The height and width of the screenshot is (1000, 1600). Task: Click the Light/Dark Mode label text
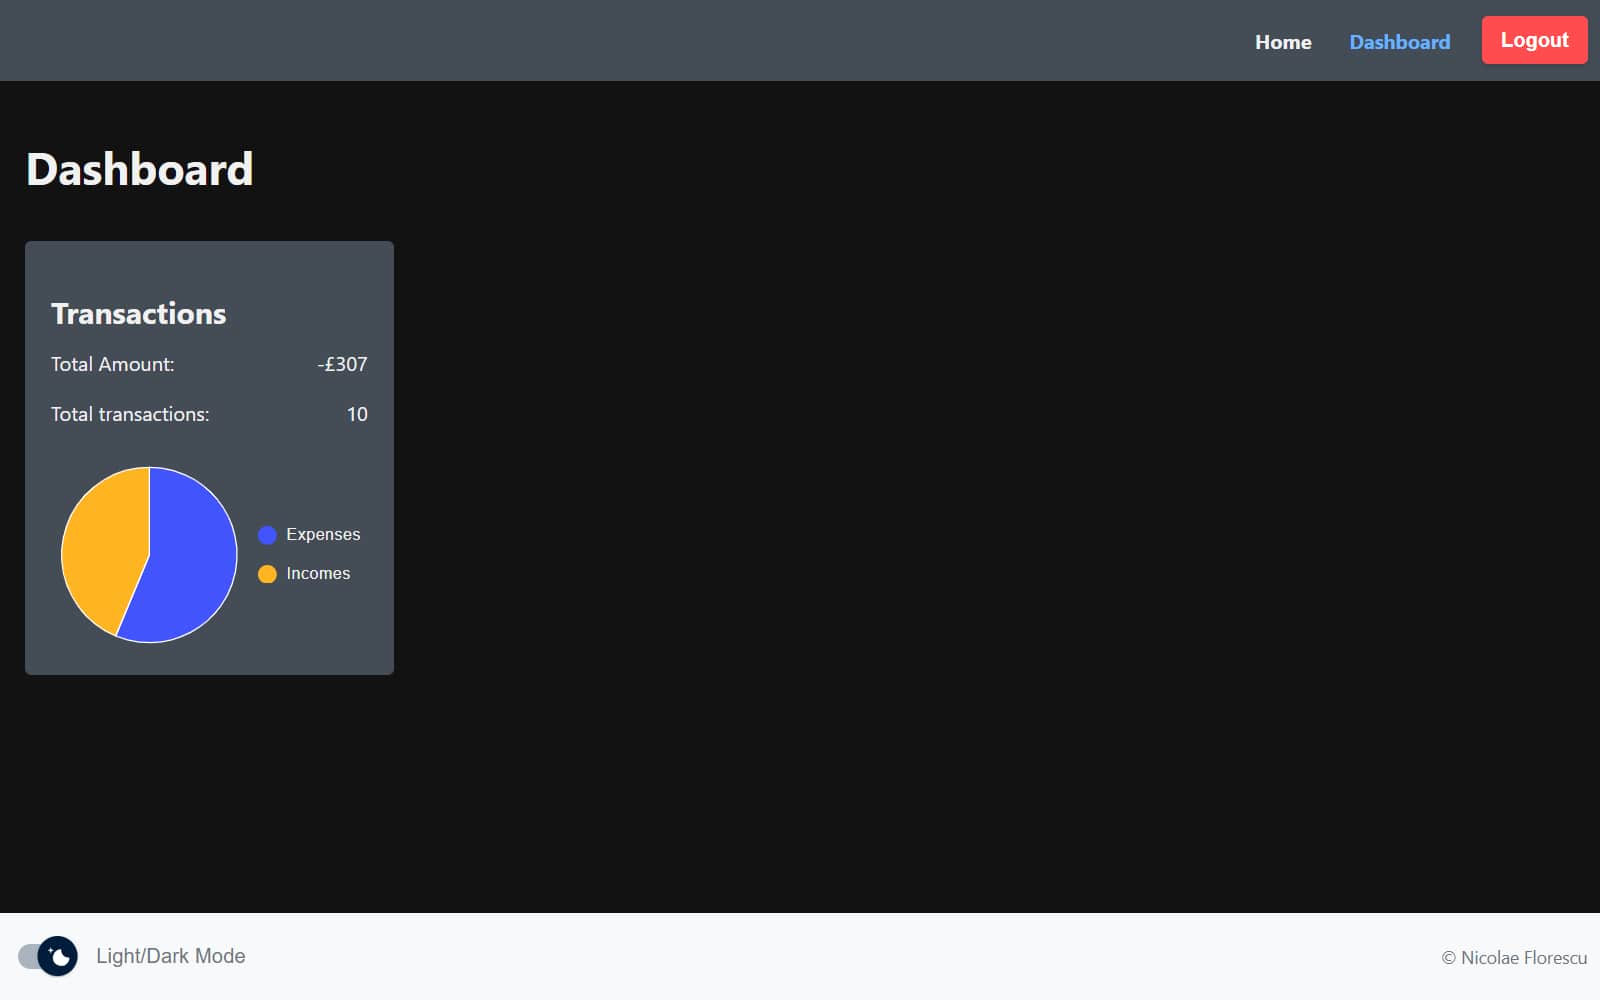coord(170,956)
